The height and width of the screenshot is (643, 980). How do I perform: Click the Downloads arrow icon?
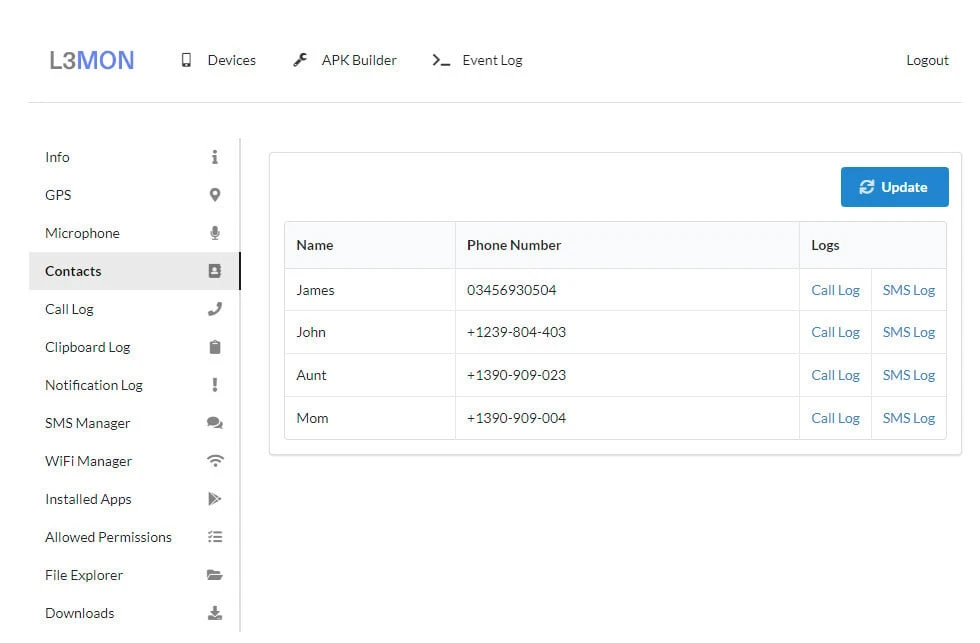coord(214,613)
